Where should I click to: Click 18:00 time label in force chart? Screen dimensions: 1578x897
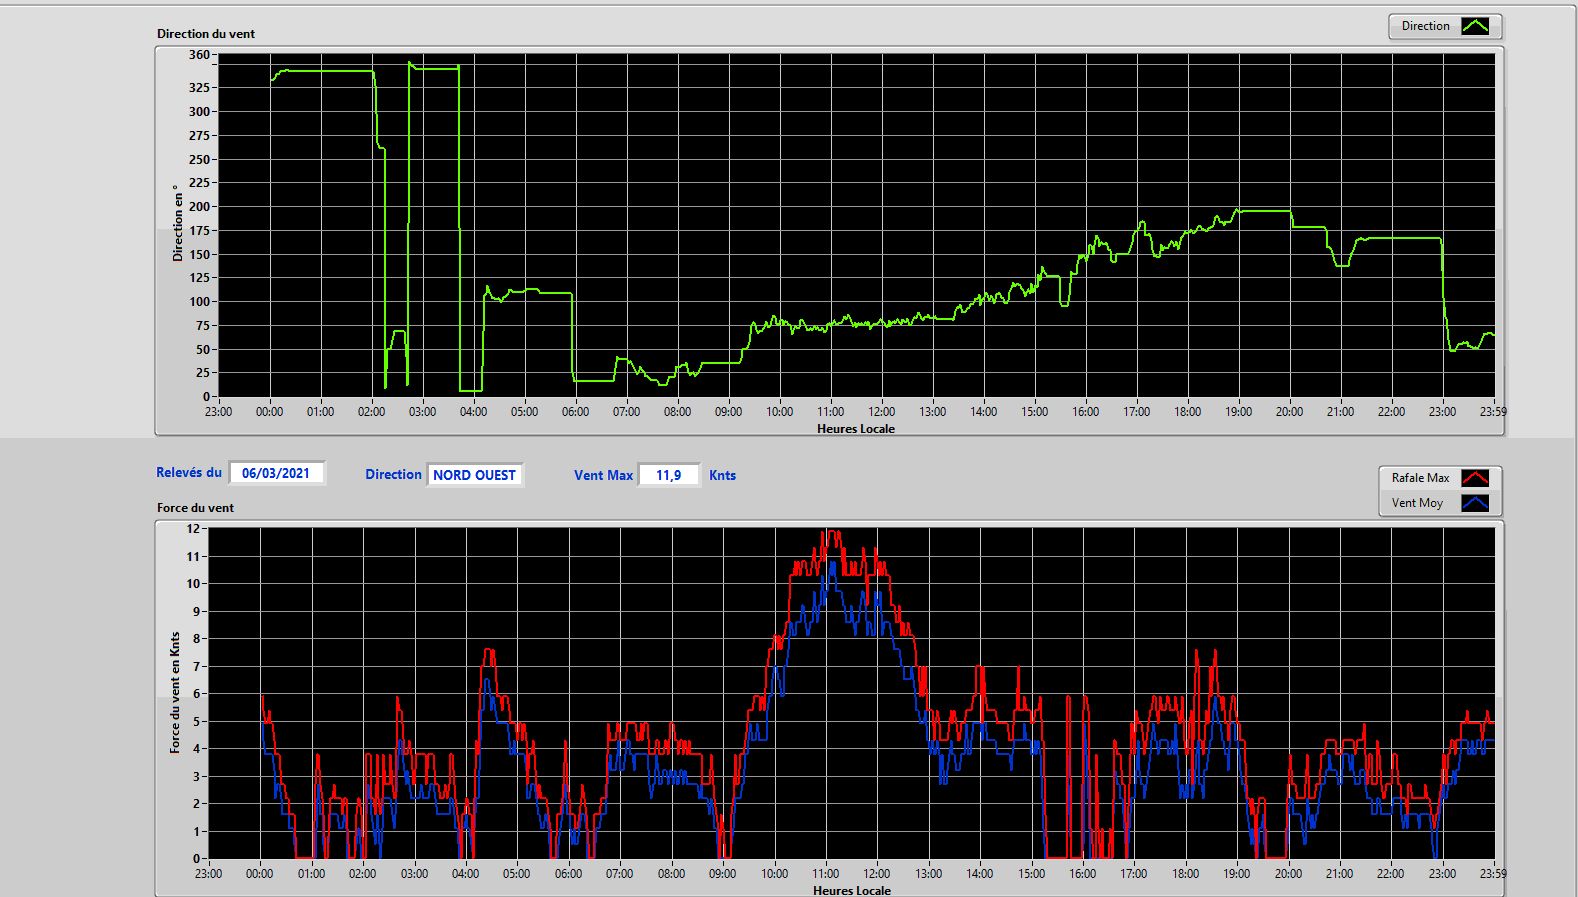pyautogui.click(x=1186, y=874)
